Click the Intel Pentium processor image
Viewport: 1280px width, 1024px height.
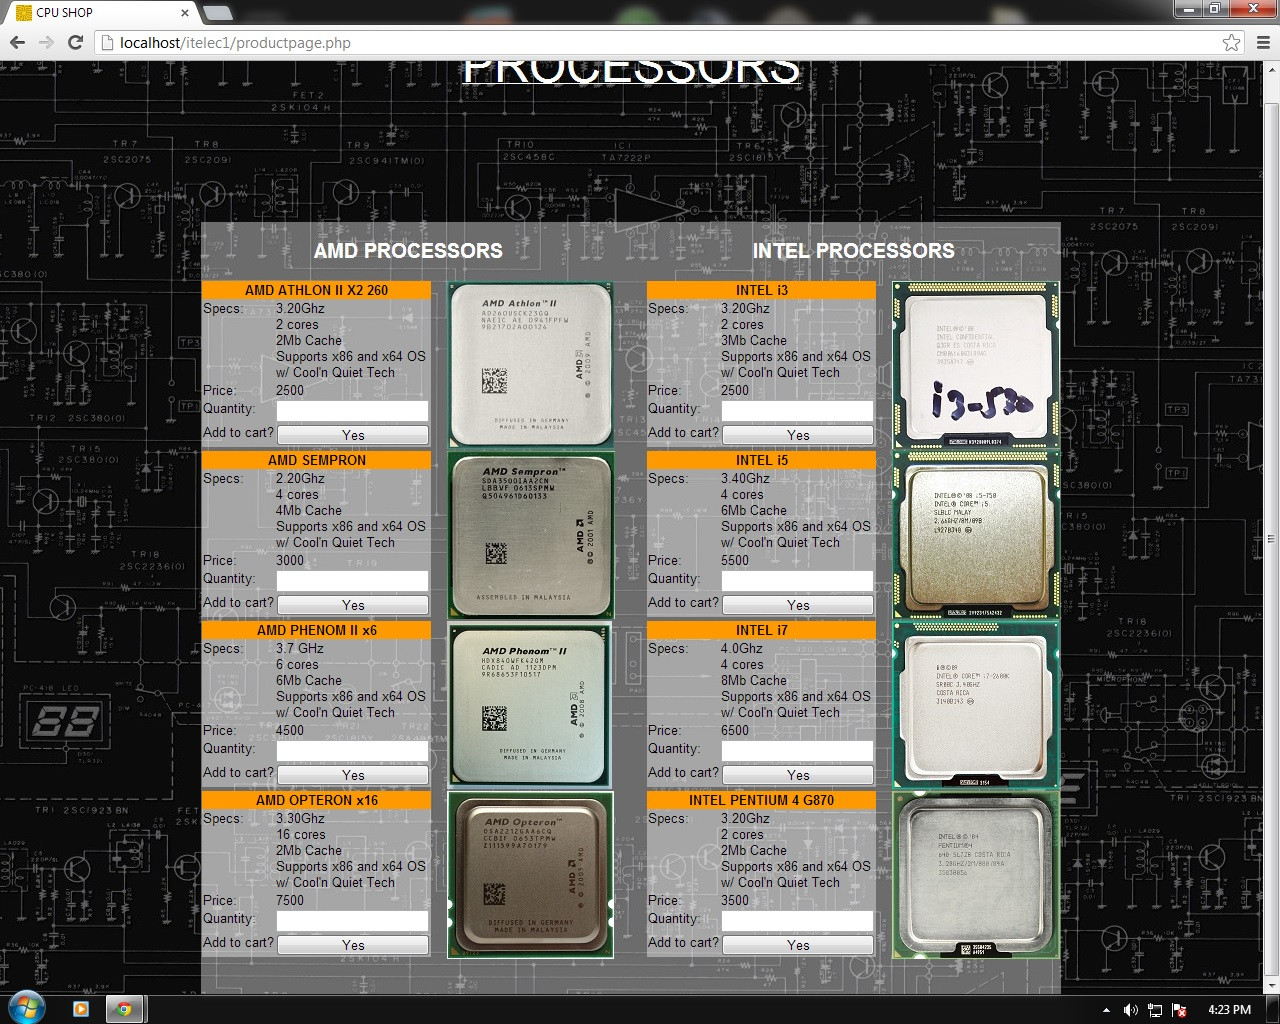pyautogui.click(x=976, y=875)
